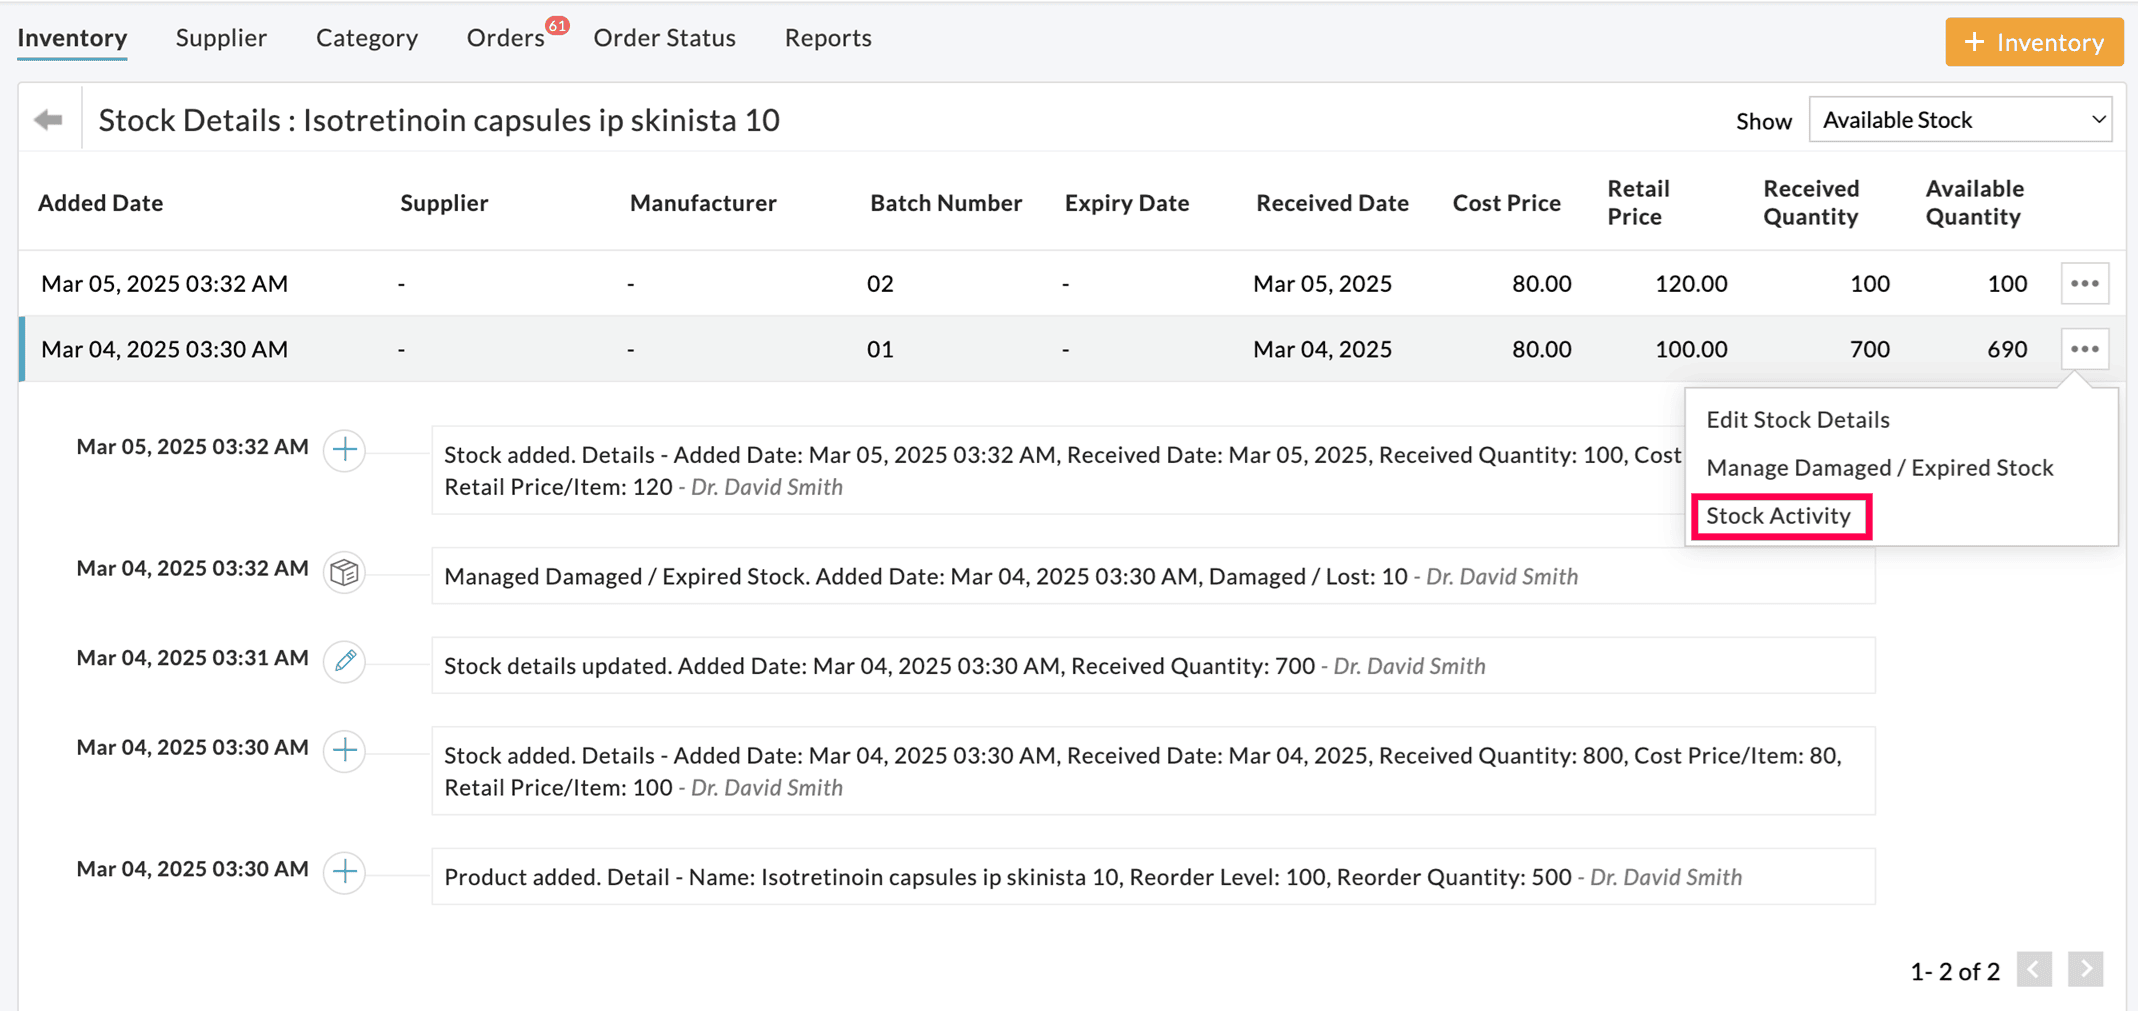
Task: Expand the Available Stock dropdown
Action: coord(1959,120)
